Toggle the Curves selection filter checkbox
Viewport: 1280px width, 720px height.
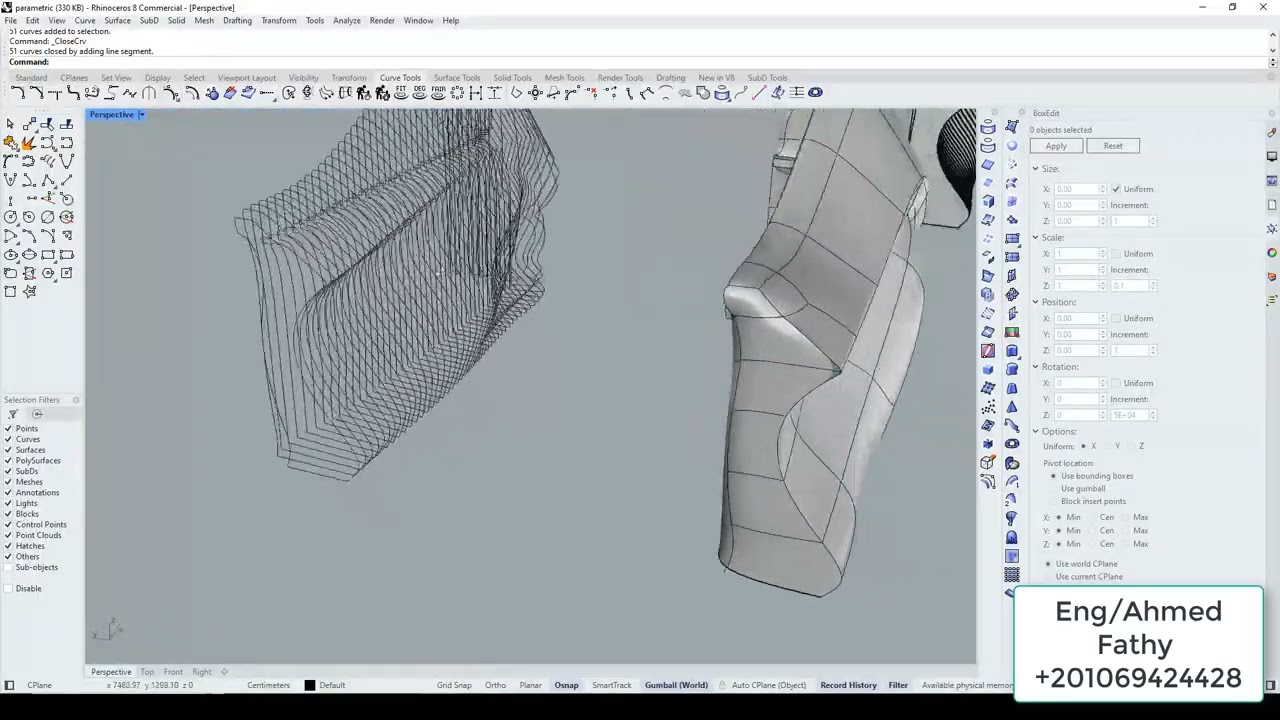8,439
